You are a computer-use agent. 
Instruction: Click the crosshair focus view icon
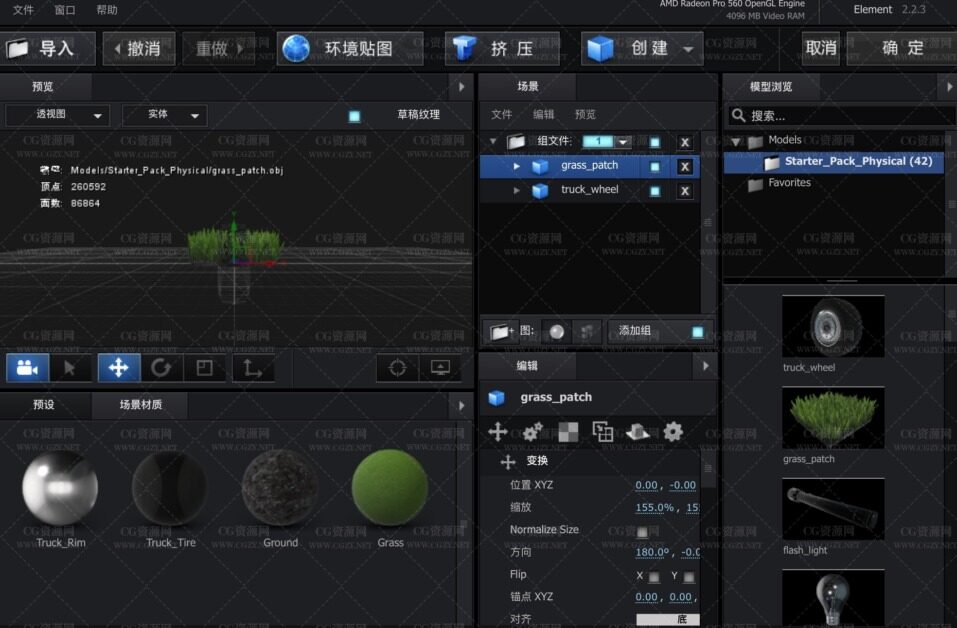(x=397, y=368)
